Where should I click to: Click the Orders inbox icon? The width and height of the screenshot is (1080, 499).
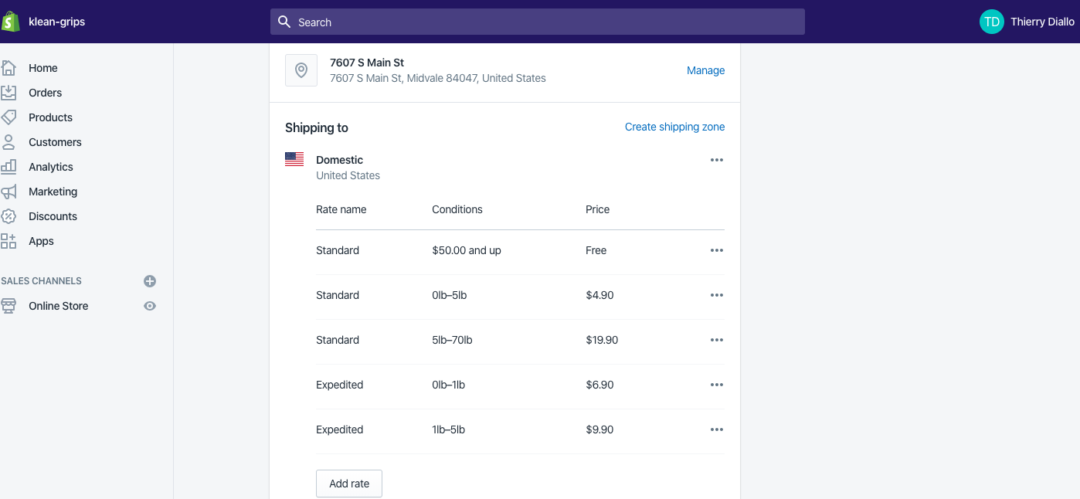[x=8, y=92]
